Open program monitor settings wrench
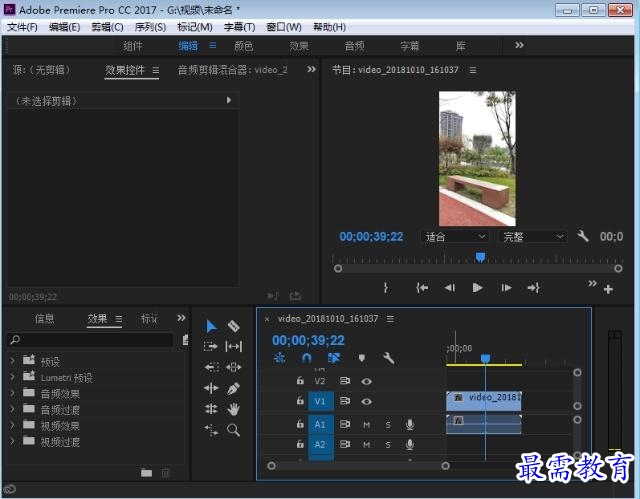Screen dimensions: 640x499 [x=583, y=236]
